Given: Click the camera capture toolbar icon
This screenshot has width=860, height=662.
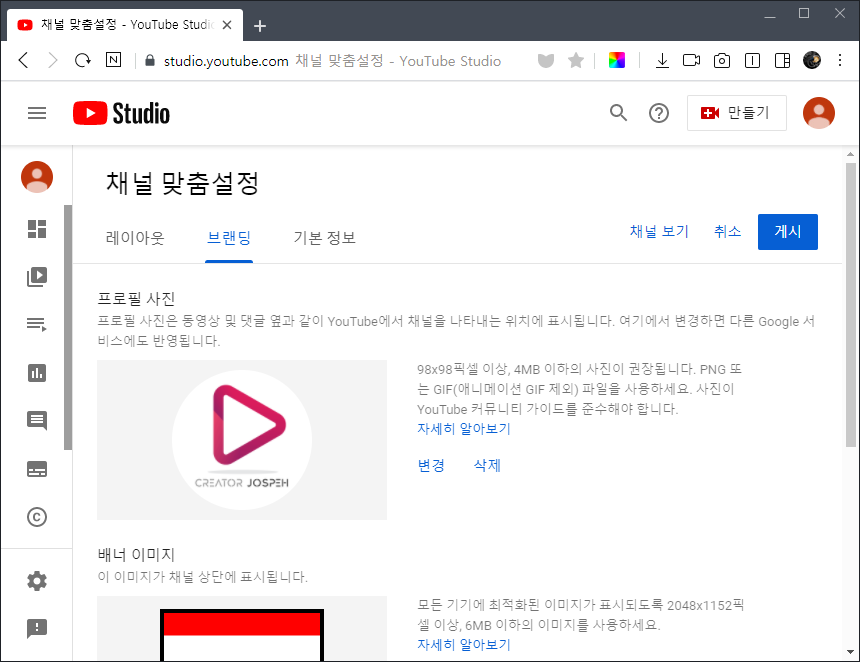Looking at the screenshot, I should [722, 60].
